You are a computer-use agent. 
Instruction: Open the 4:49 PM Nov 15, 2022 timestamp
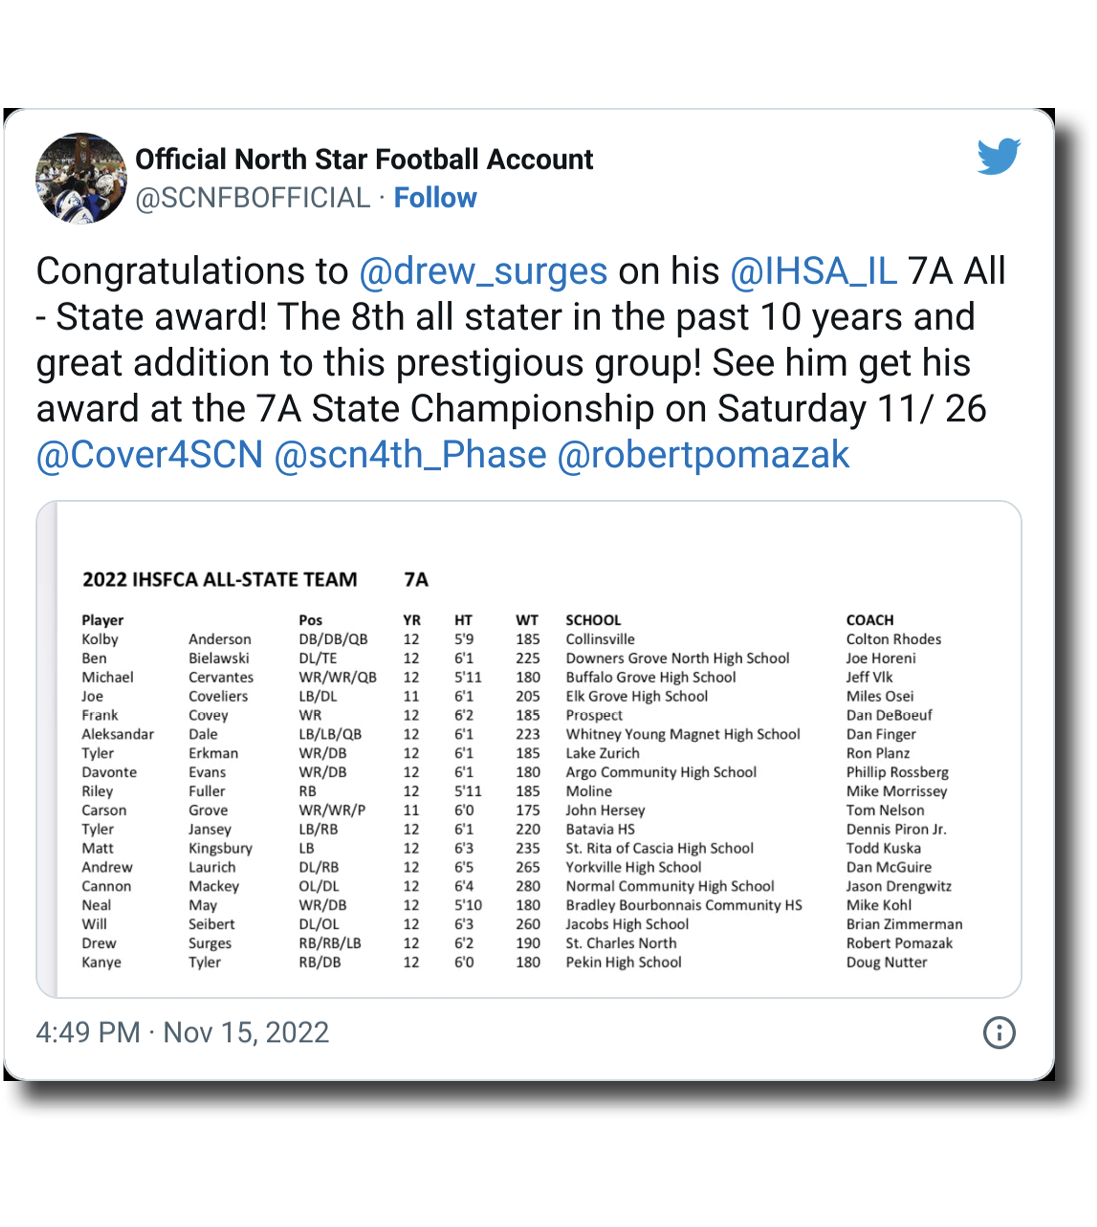pos(183,1032)
